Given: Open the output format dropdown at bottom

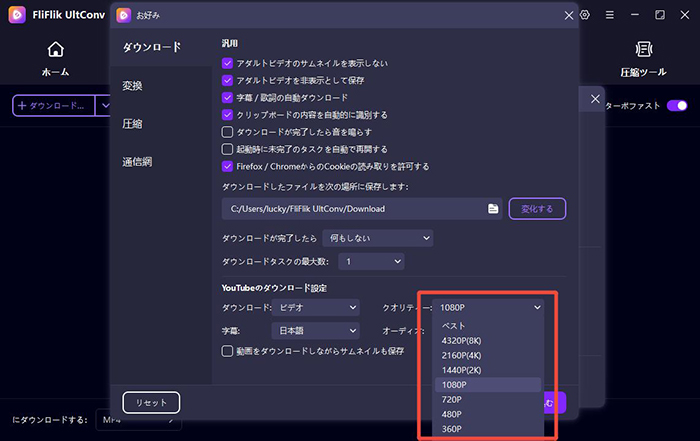Looking at the screenshot, I should click(x=138, y=420).
